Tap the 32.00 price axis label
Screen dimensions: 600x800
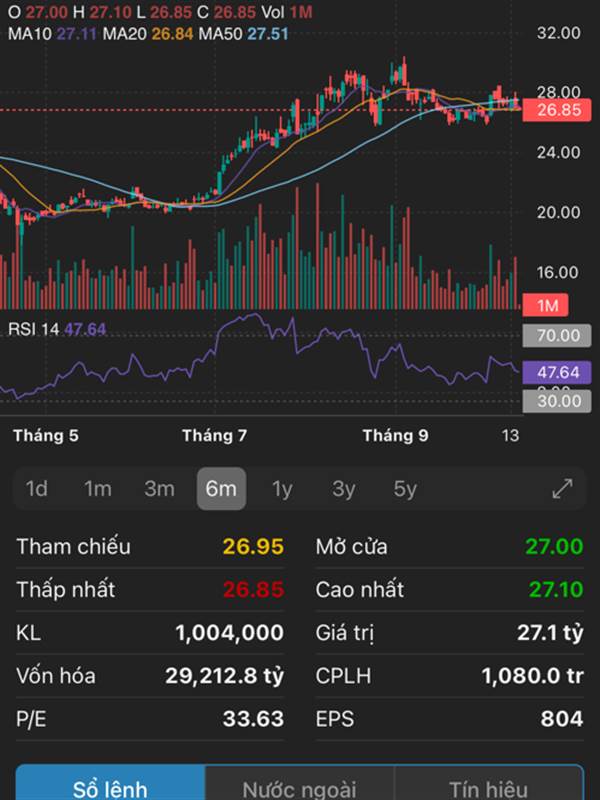pos(558,33)
